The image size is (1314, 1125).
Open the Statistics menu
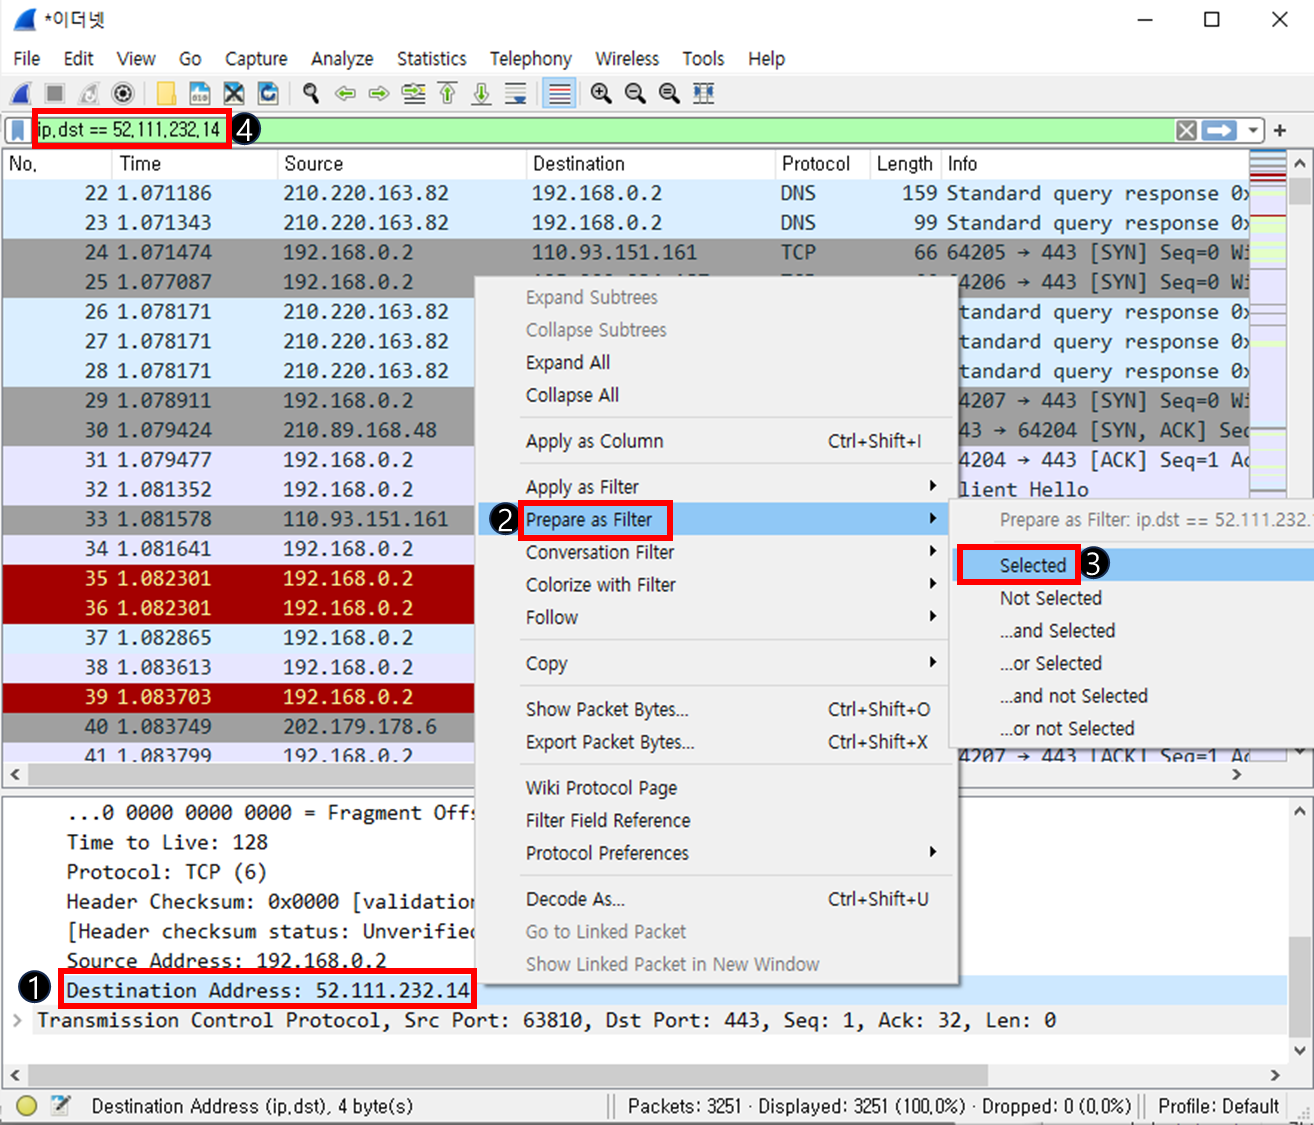coord(431,59)
